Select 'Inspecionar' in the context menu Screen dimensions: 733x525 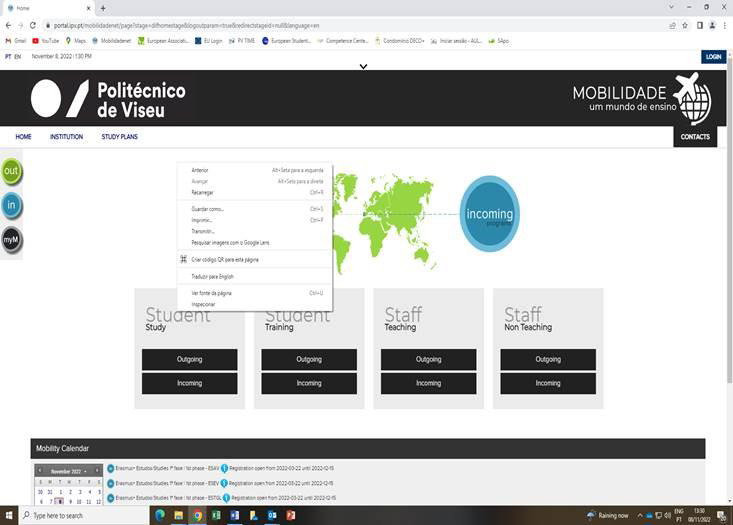tap(203, 304)
